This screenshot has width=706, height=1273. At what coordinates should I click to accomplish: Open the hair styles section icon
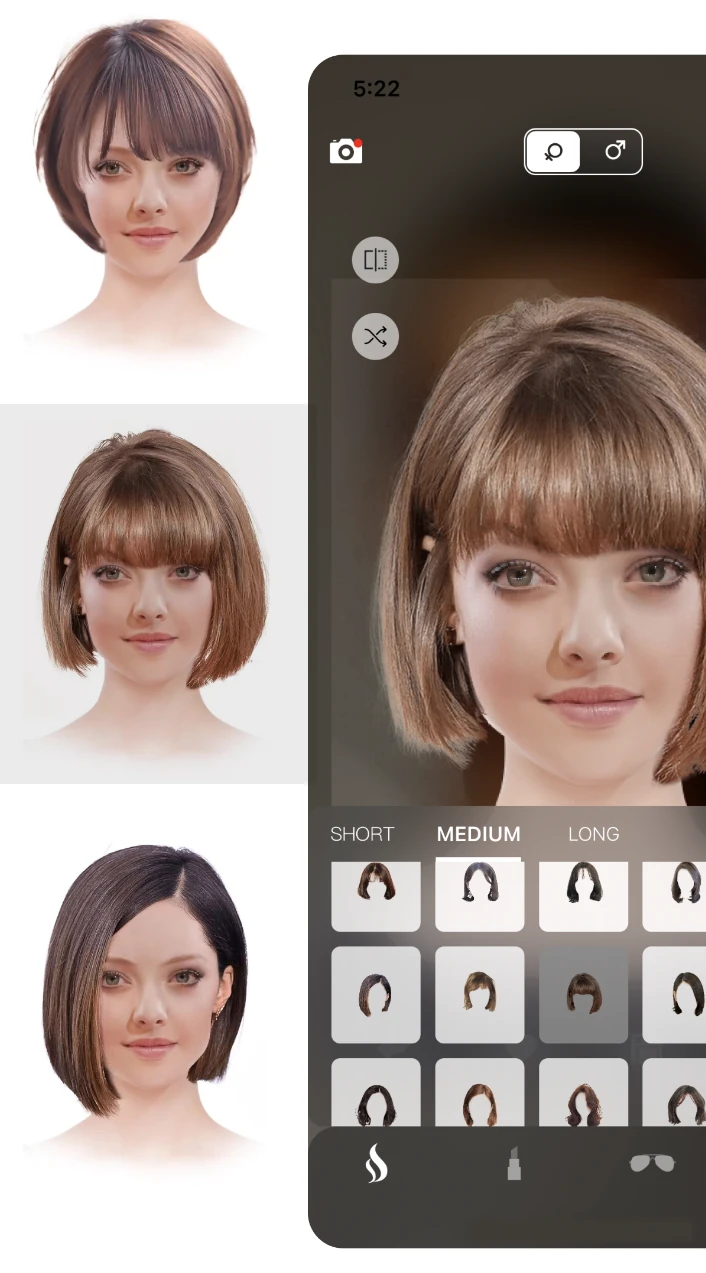click(x=376, y=1164)
